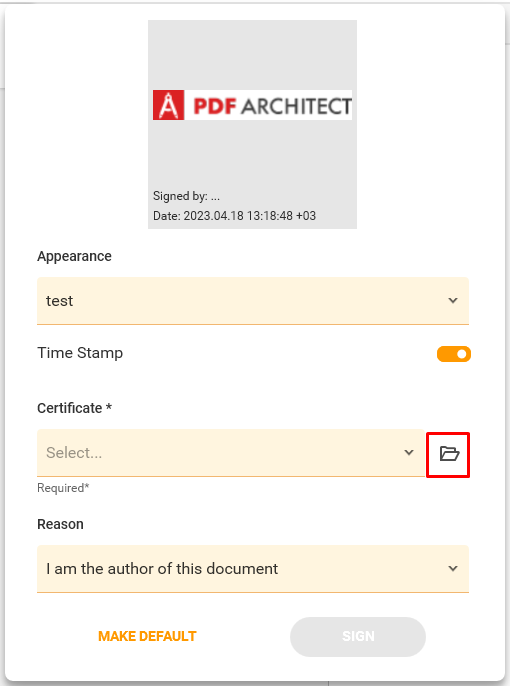Click the SIGN button
Image resolution: width=510 pixels, height=686 pixels.
358,637
